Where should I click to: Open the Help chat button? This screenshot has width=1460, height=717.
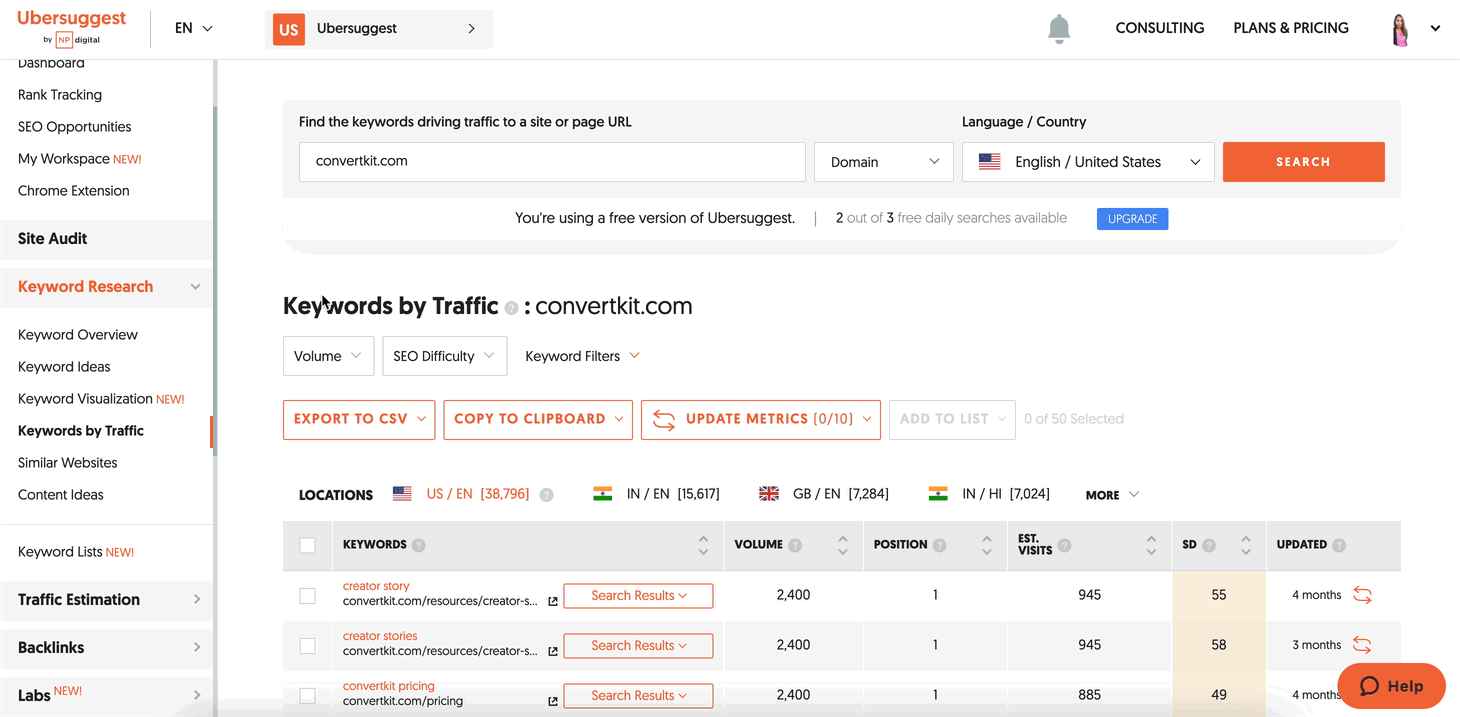[1392, 686]
